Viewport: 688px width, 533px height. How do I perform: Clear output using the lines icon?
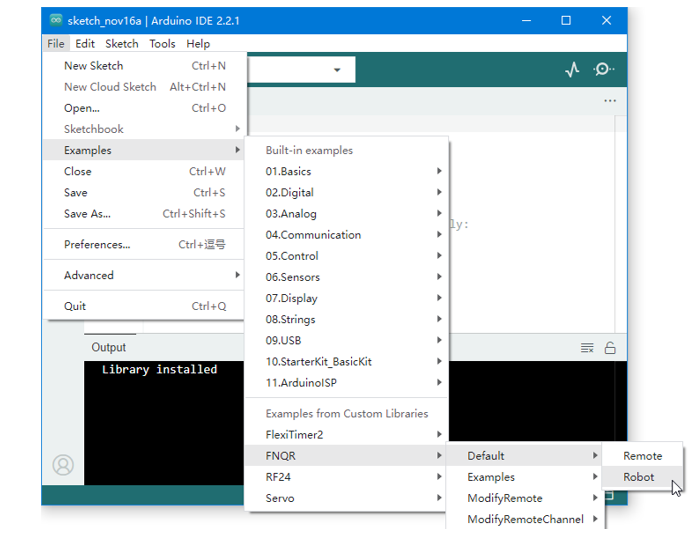587,348
